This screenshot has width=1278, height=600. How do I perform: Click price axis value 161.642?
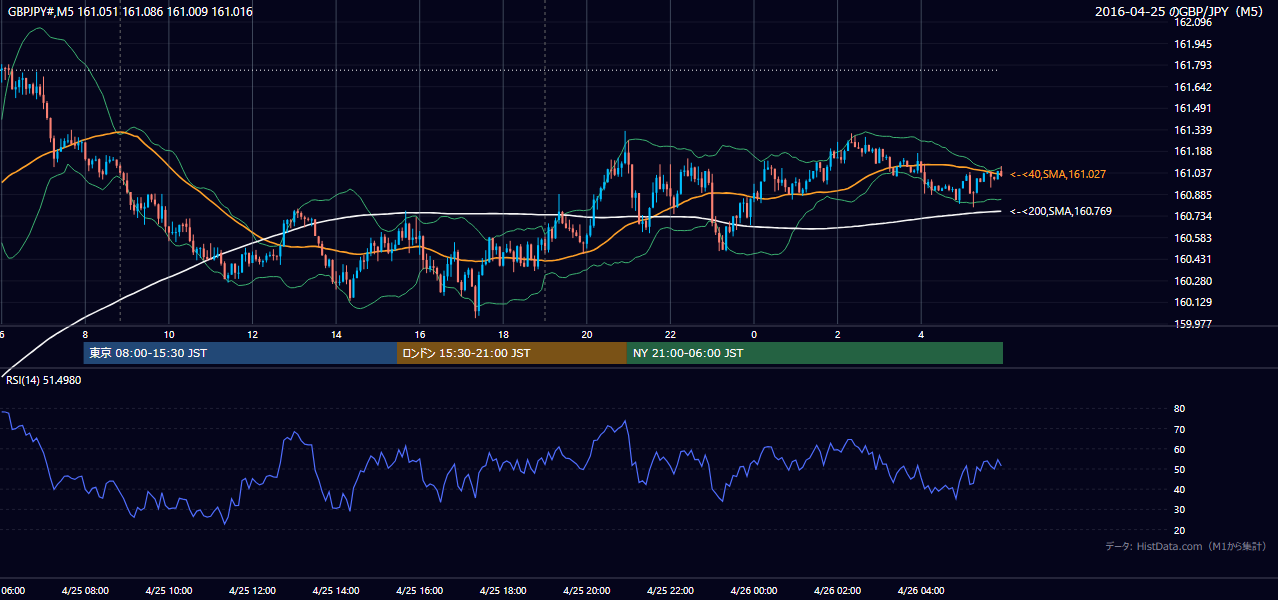1193,87
